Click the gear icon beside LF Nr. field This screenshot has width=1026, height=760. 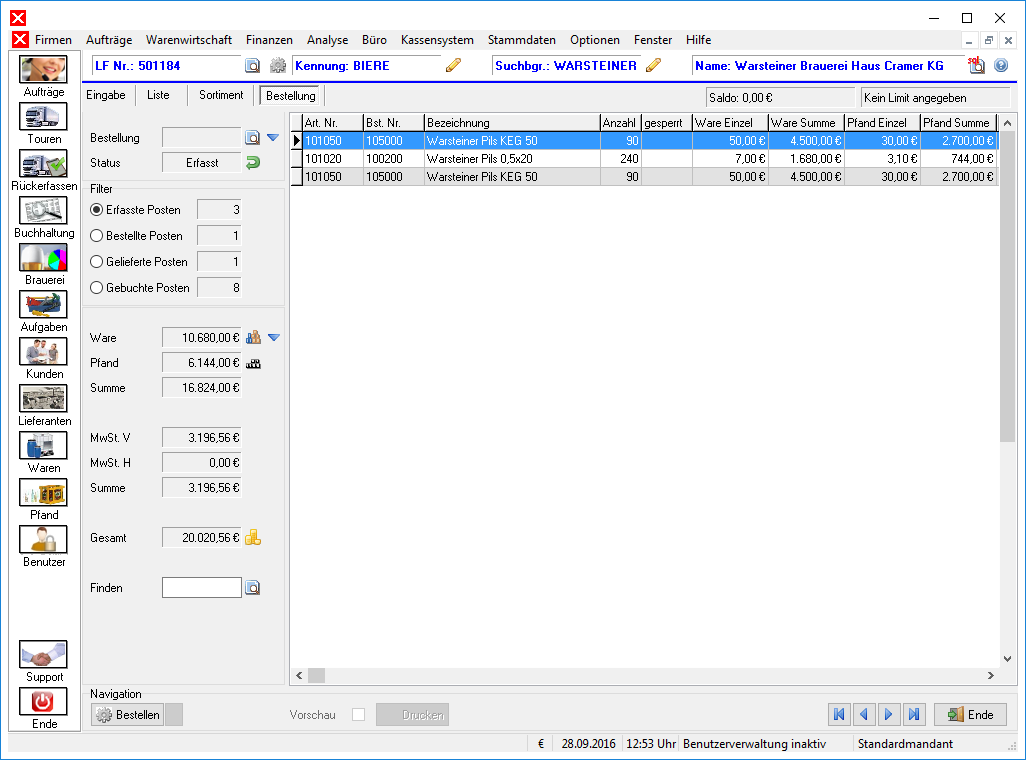point(278,65)
